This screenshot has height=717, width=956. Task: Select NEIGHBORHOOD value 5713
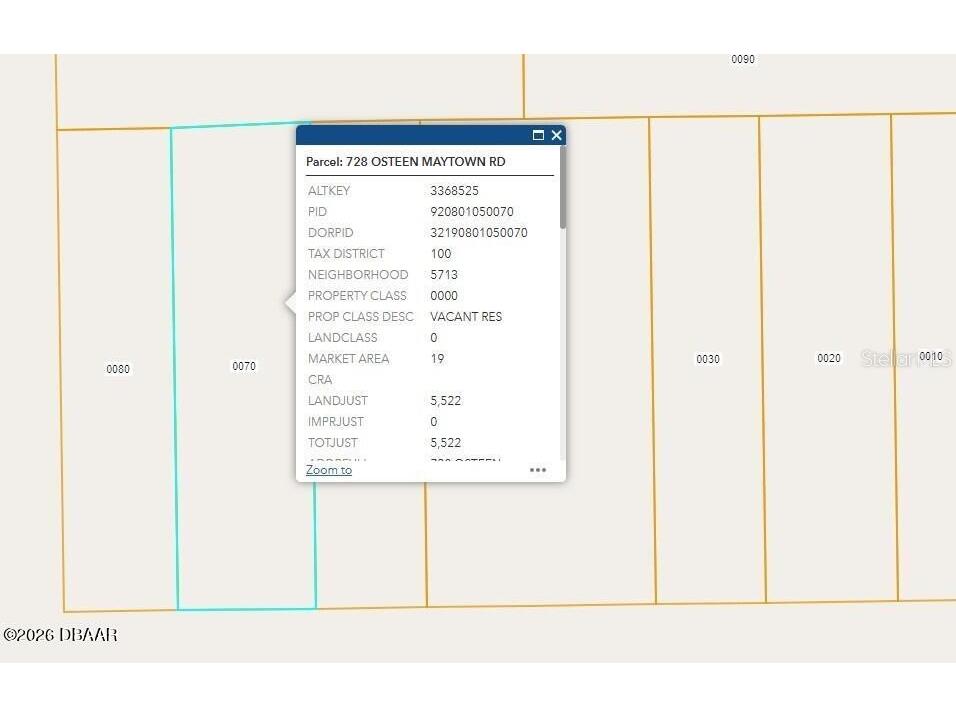(x=444, y=275)
